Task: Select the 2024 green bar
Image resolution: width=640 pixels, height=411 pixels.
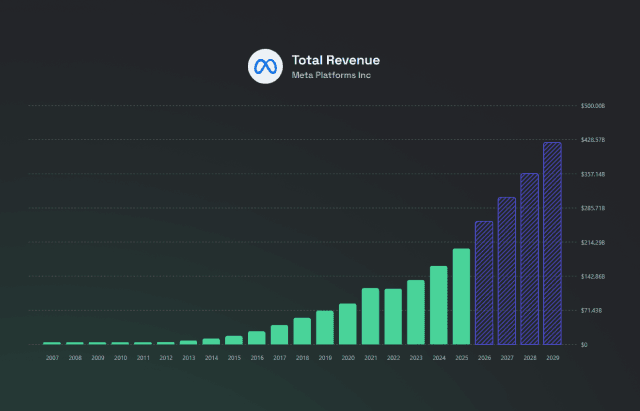Action: [x=438, y=305]
